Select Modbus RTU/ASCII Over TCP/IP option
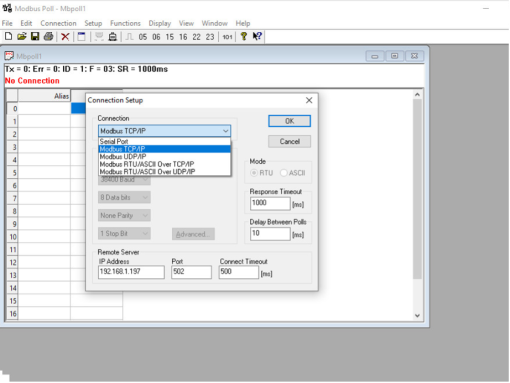Screen dimensions: 510x383 pyautogui.click(x=164, y=164)
